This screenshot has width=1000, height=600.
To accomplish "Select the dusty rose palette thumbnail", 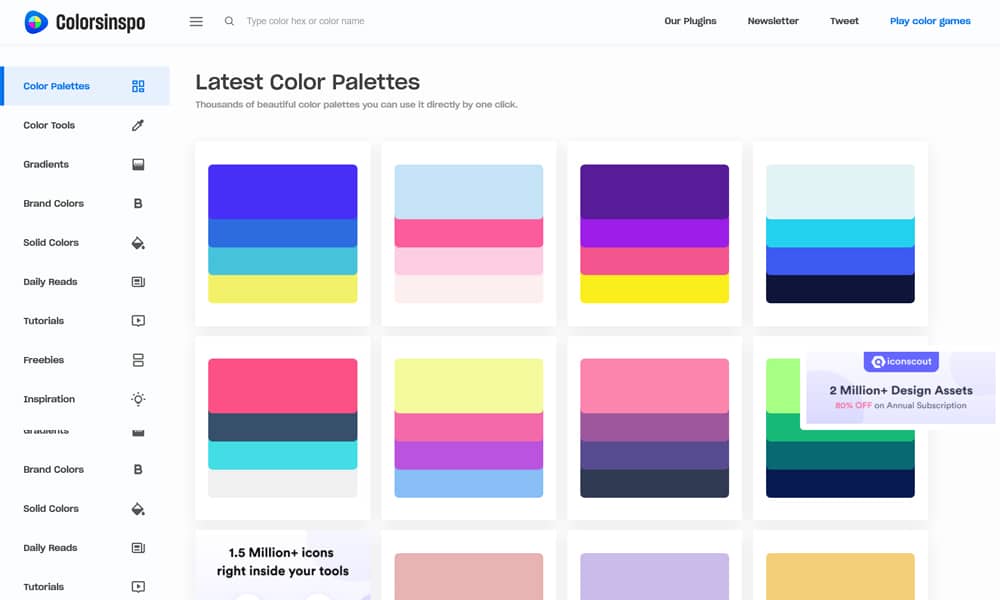I will 469,576.
